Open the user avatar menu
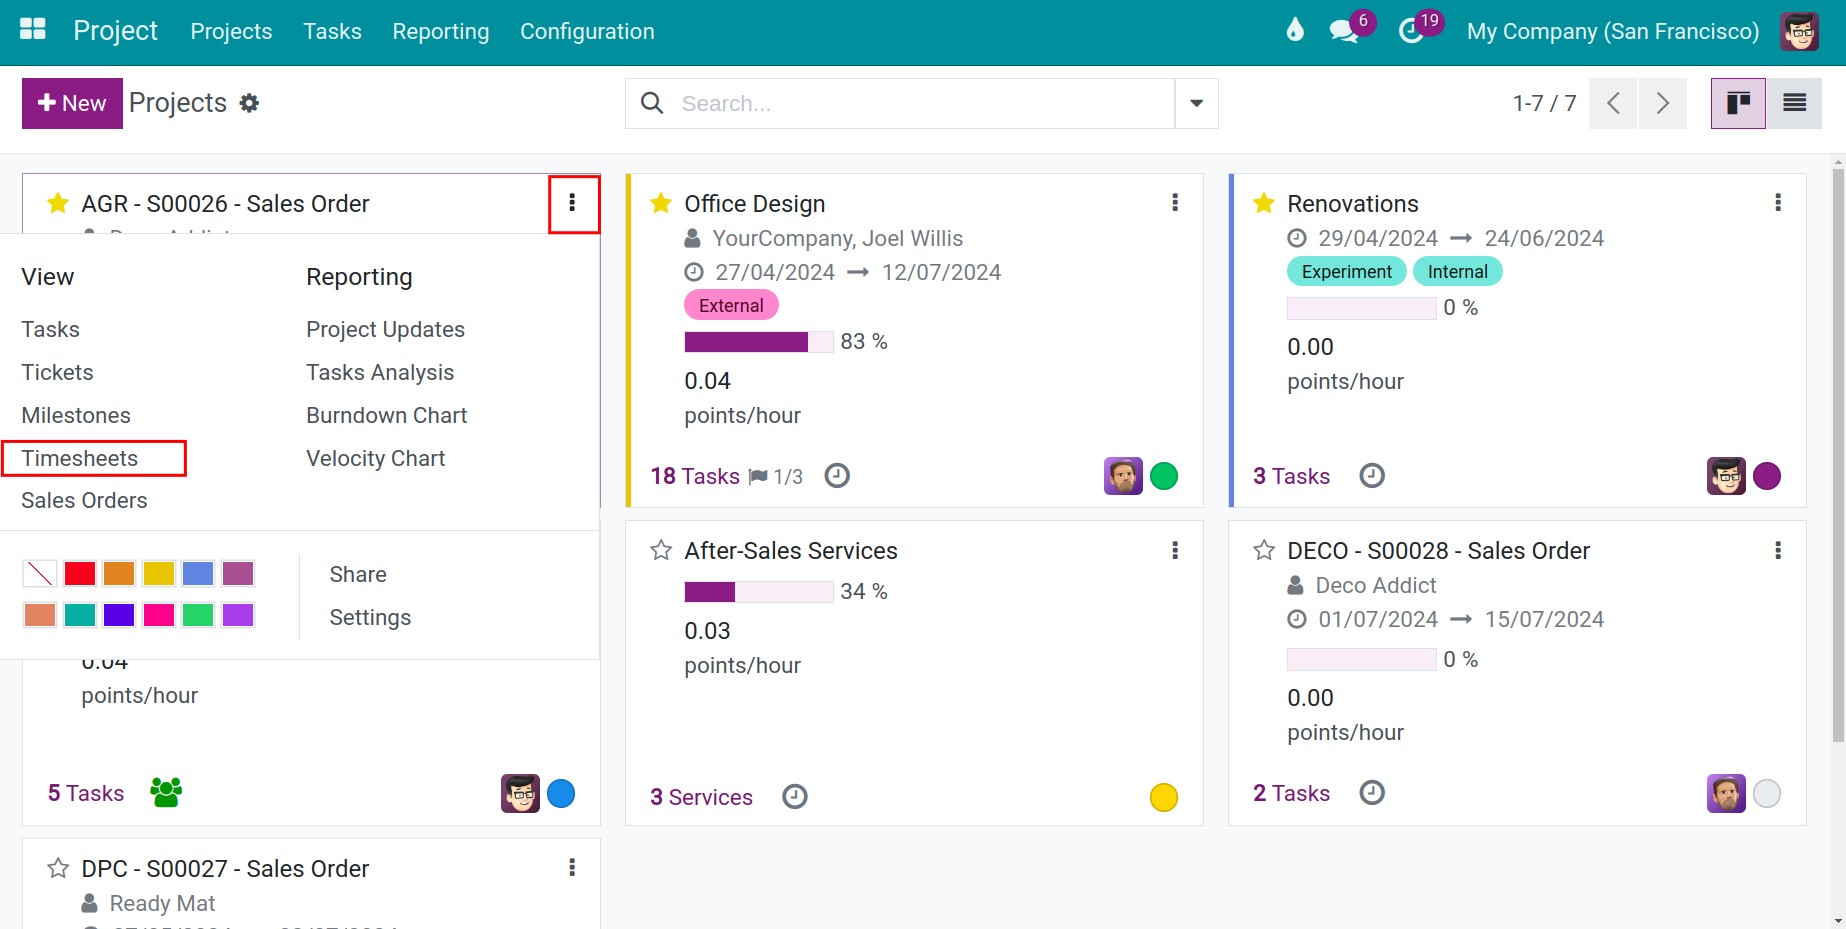The width and height of the screenshot is (1846, 929). (1799, 31)
